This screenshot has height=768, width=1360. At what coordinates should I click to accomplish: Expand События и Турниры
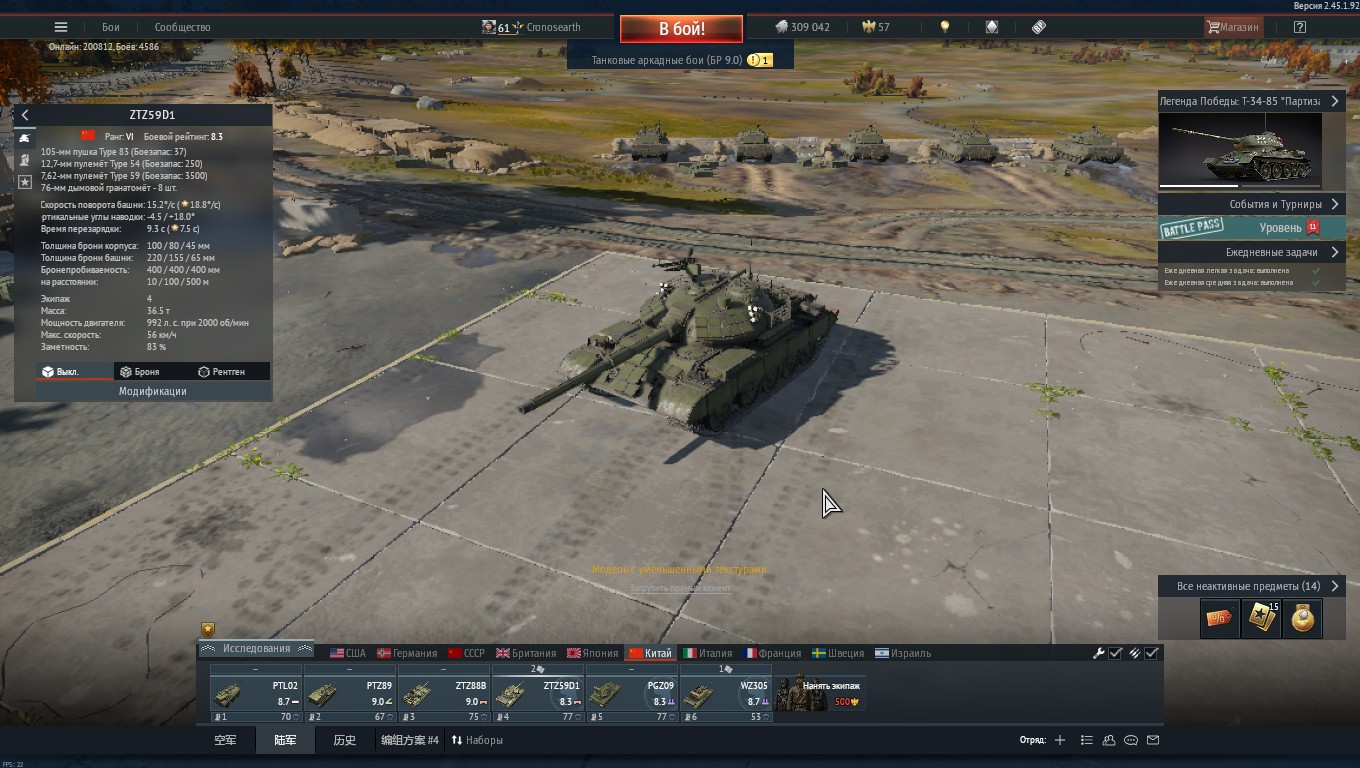1251,204
